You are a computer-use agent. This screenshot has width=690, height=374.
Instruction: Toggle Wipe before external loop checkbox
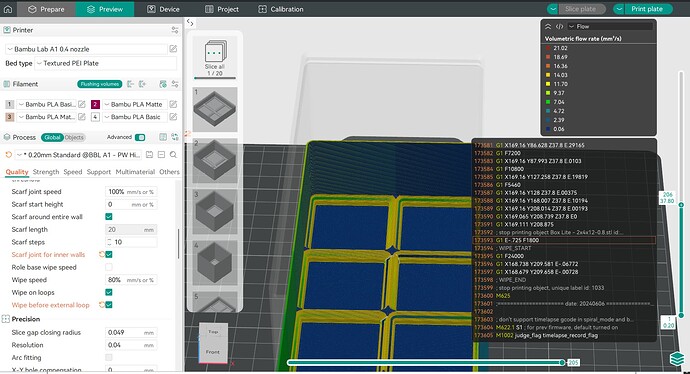pyautogui.click(x=109, y=305)
